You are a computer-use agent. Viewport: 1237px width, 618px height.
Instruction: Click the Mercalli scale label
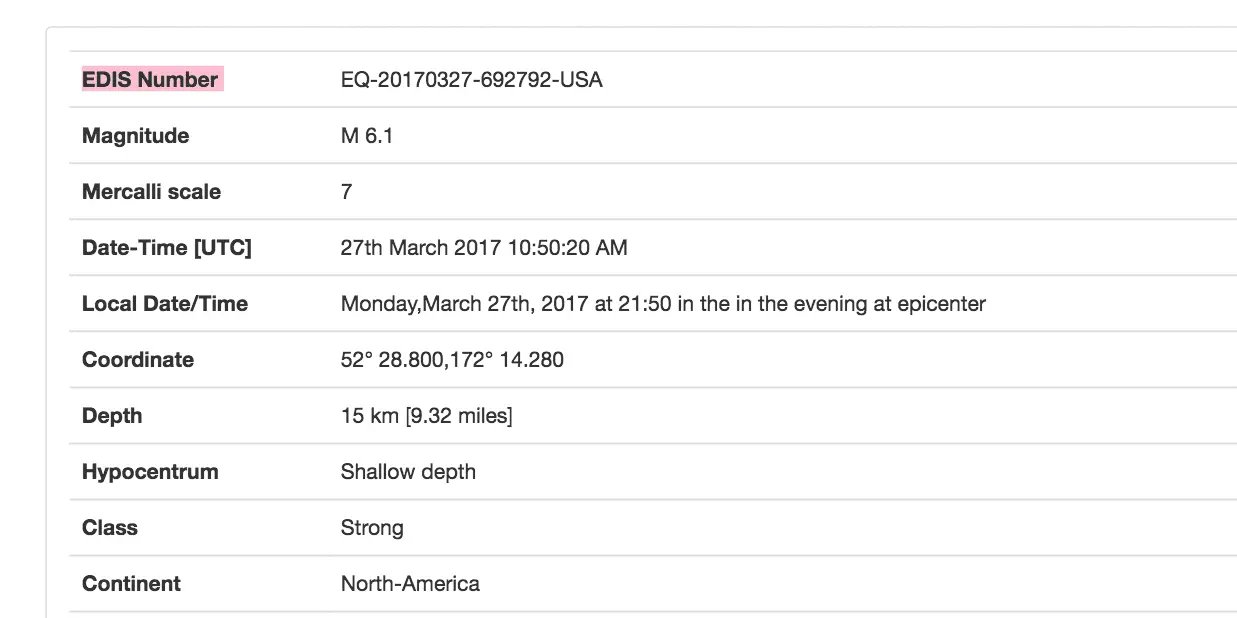151,192
